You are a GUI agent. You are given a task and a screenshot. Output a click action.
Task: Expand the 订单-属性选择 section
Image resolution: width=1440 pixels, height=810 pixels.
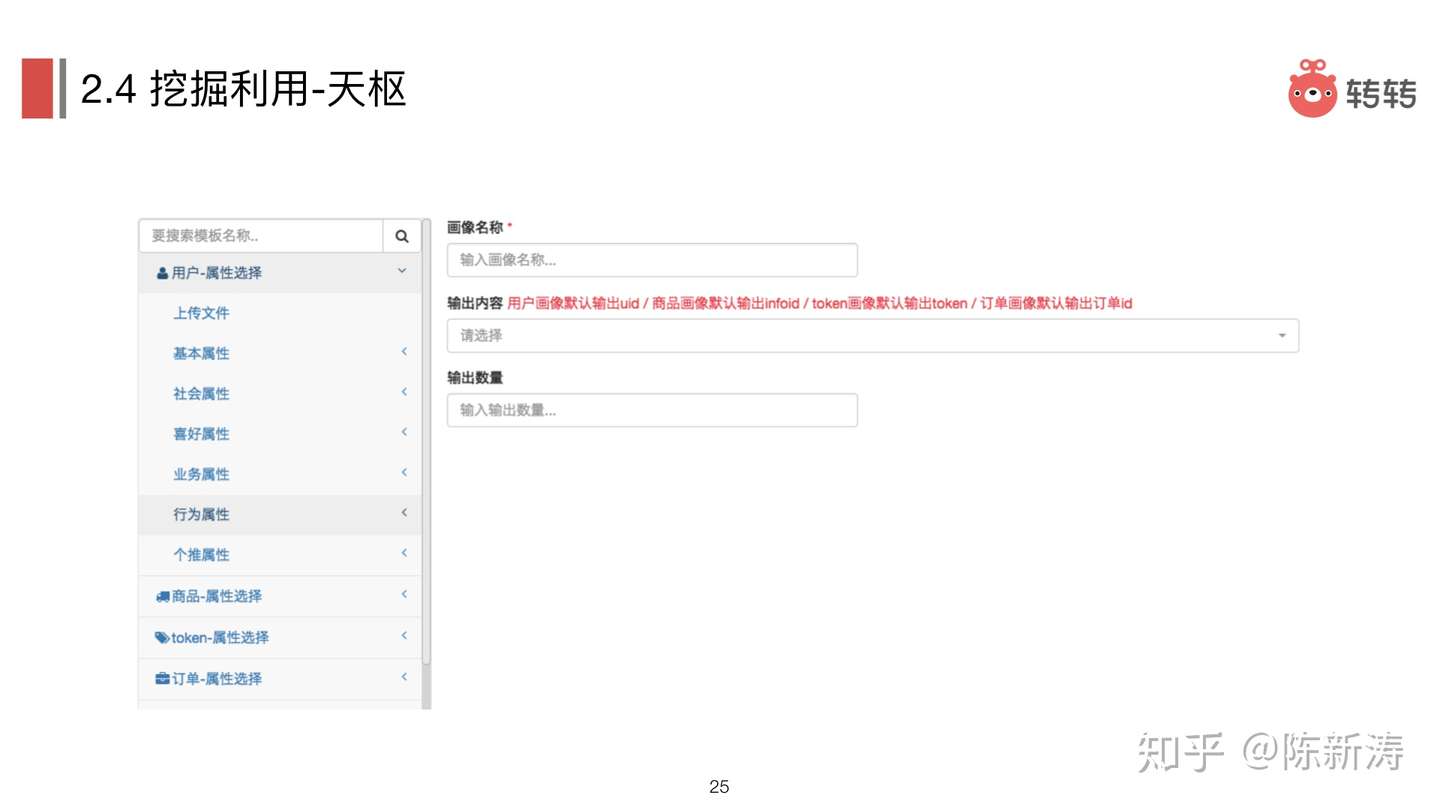coord(404,677)
